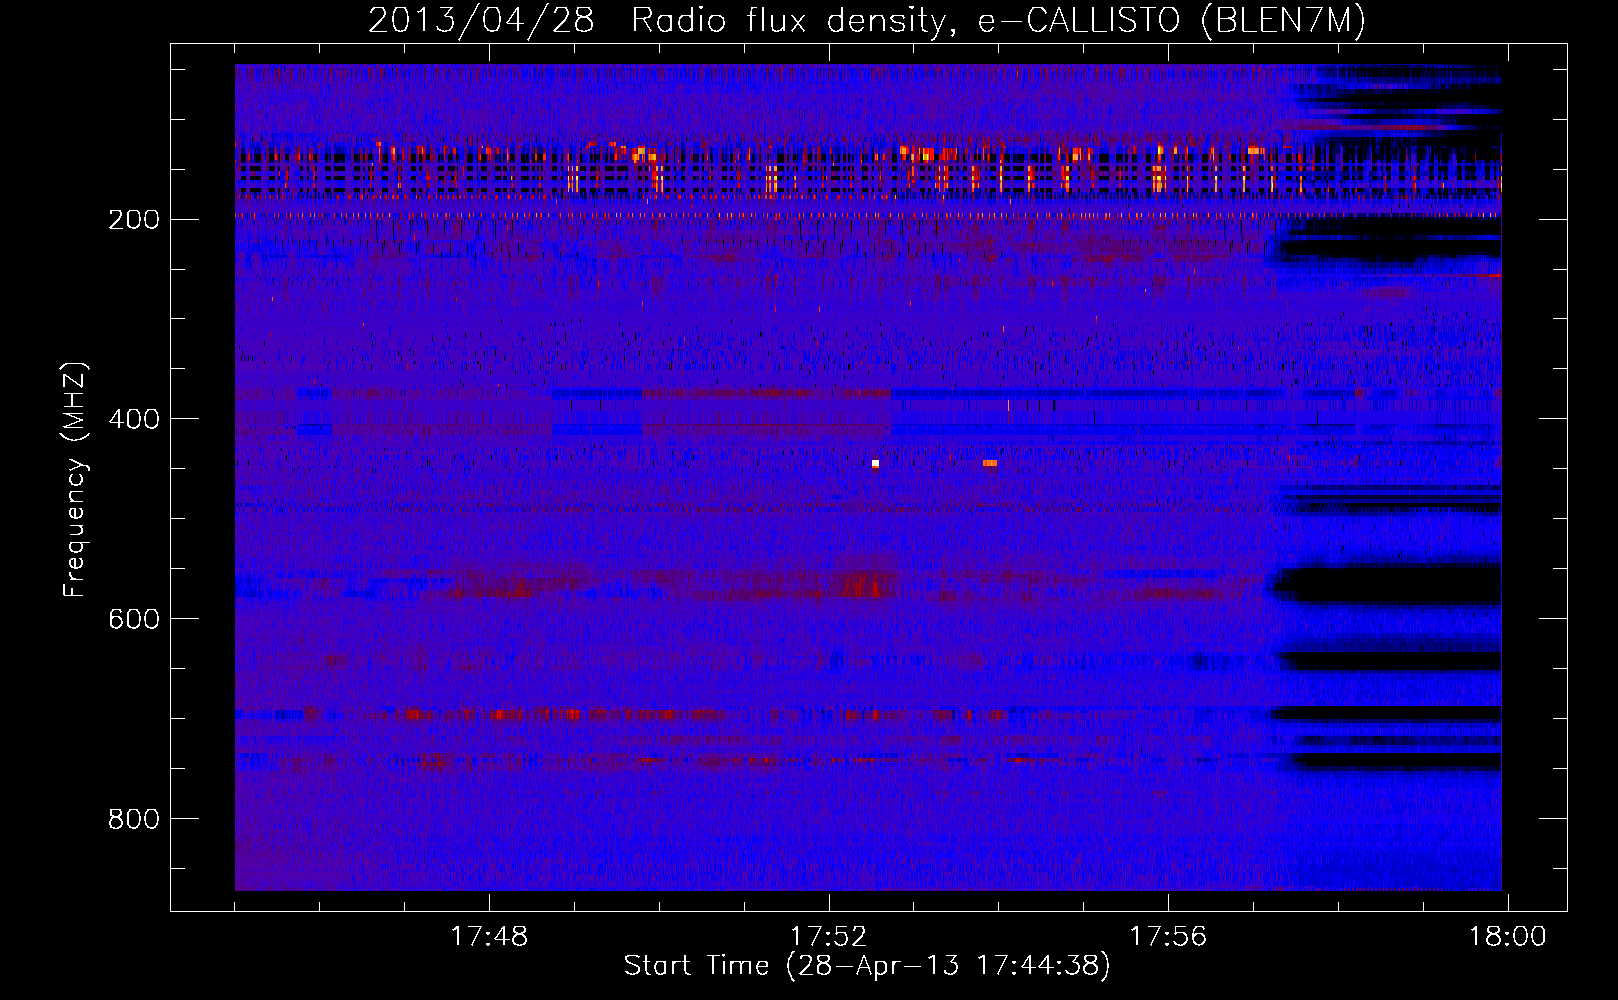Select the 18:00 time tick label
This screenshot has width=1618, height=1000.
(x=1507, y=937)
